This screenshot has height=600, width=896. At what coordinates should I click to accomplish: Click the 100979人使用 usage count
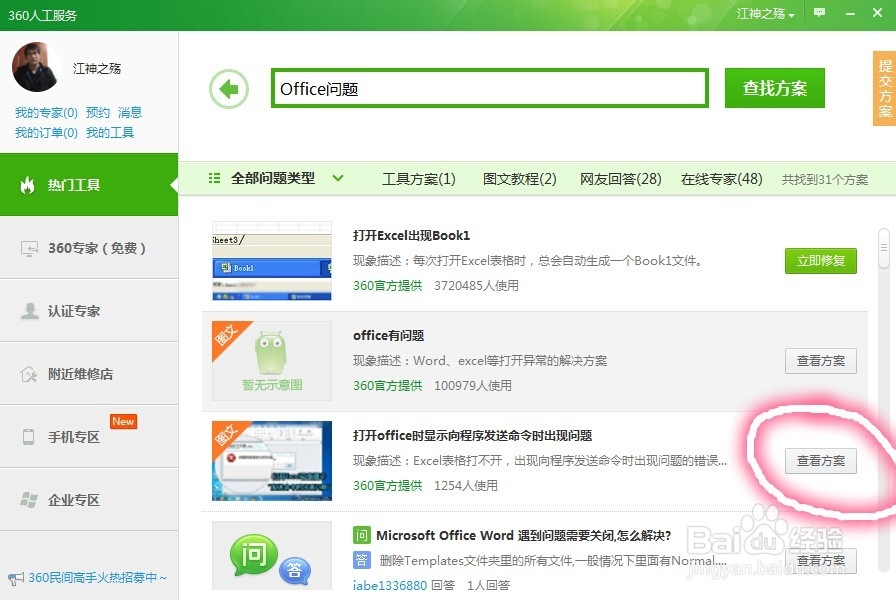473,385
